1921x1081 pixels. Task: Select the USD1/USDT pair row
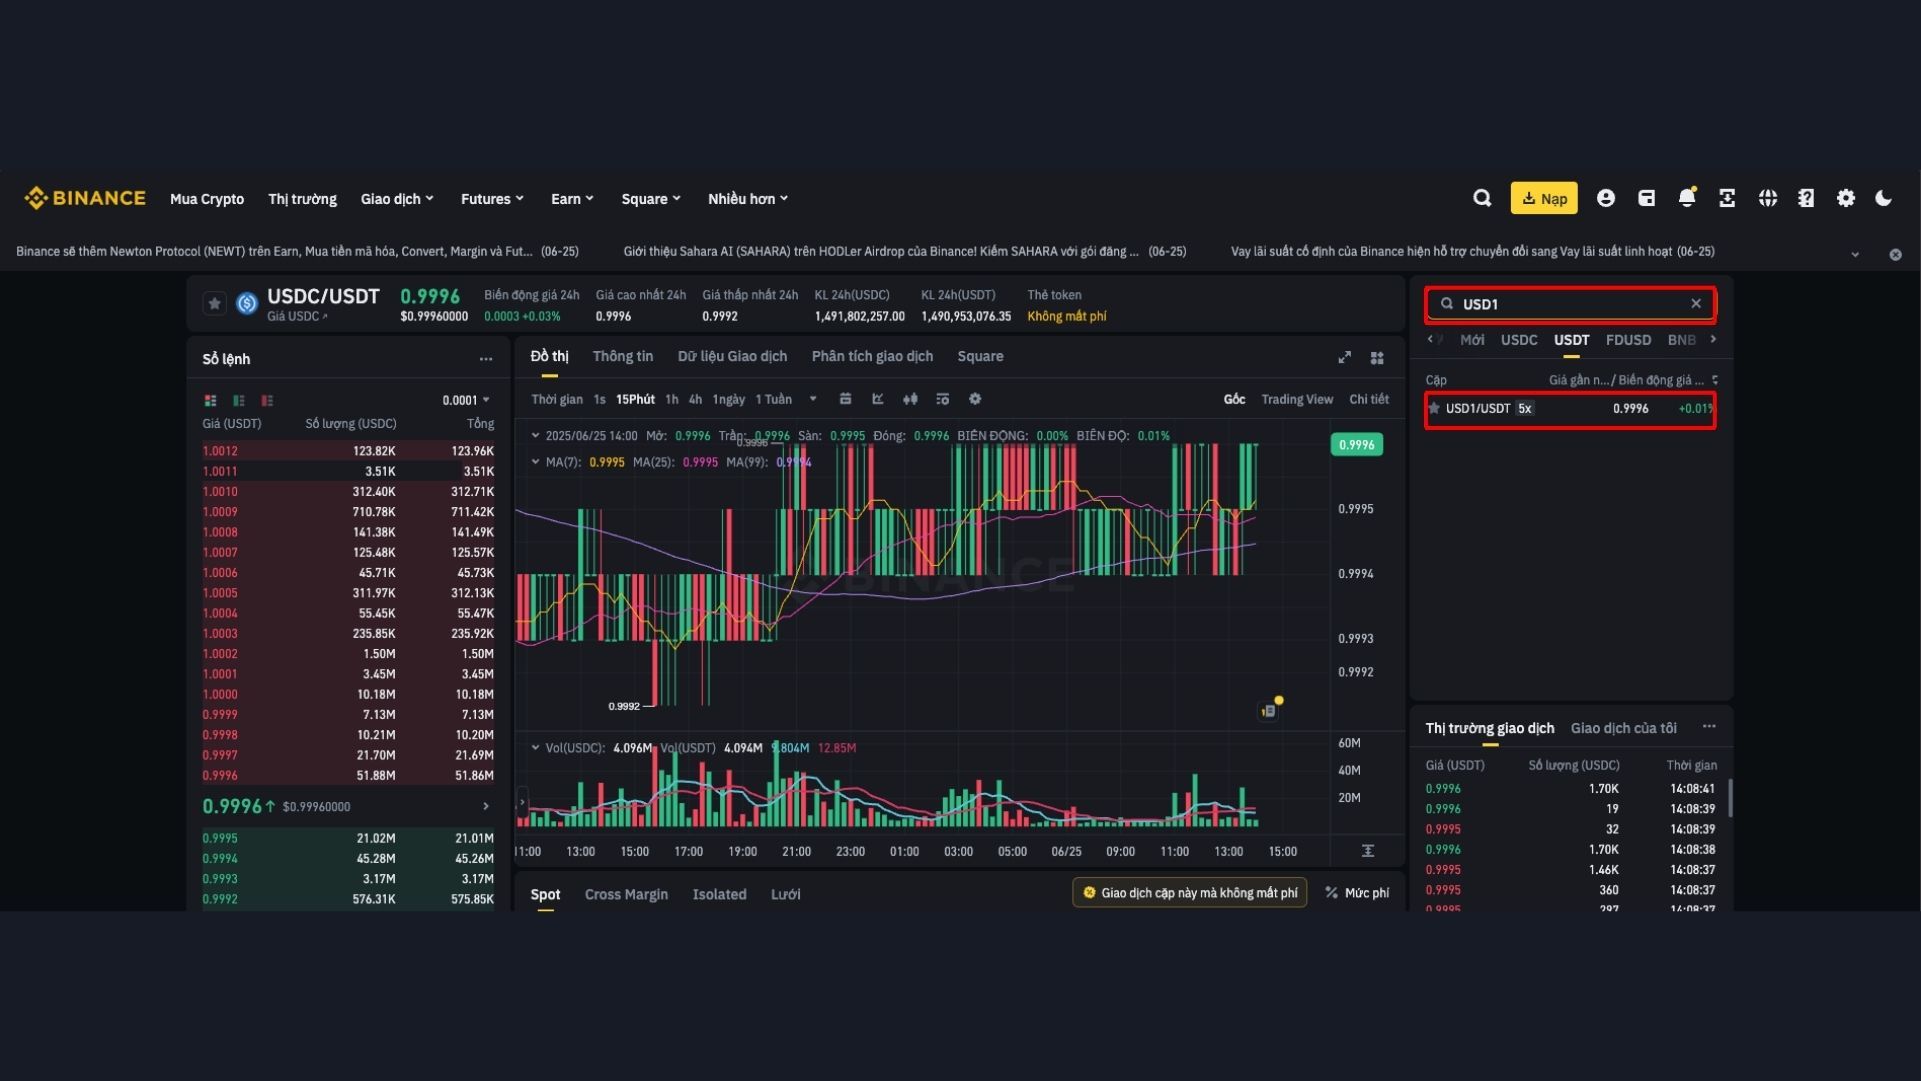pos(1570,409)
